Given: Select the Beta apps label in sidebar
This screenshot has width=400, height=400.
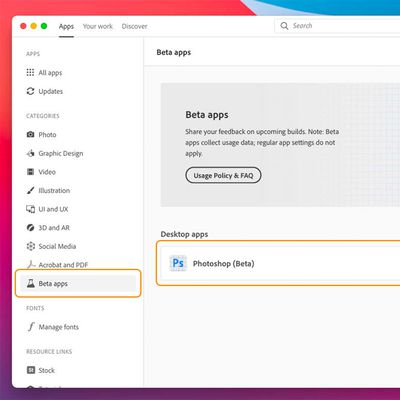Looking at the screenshot, I should coord(53,284).
